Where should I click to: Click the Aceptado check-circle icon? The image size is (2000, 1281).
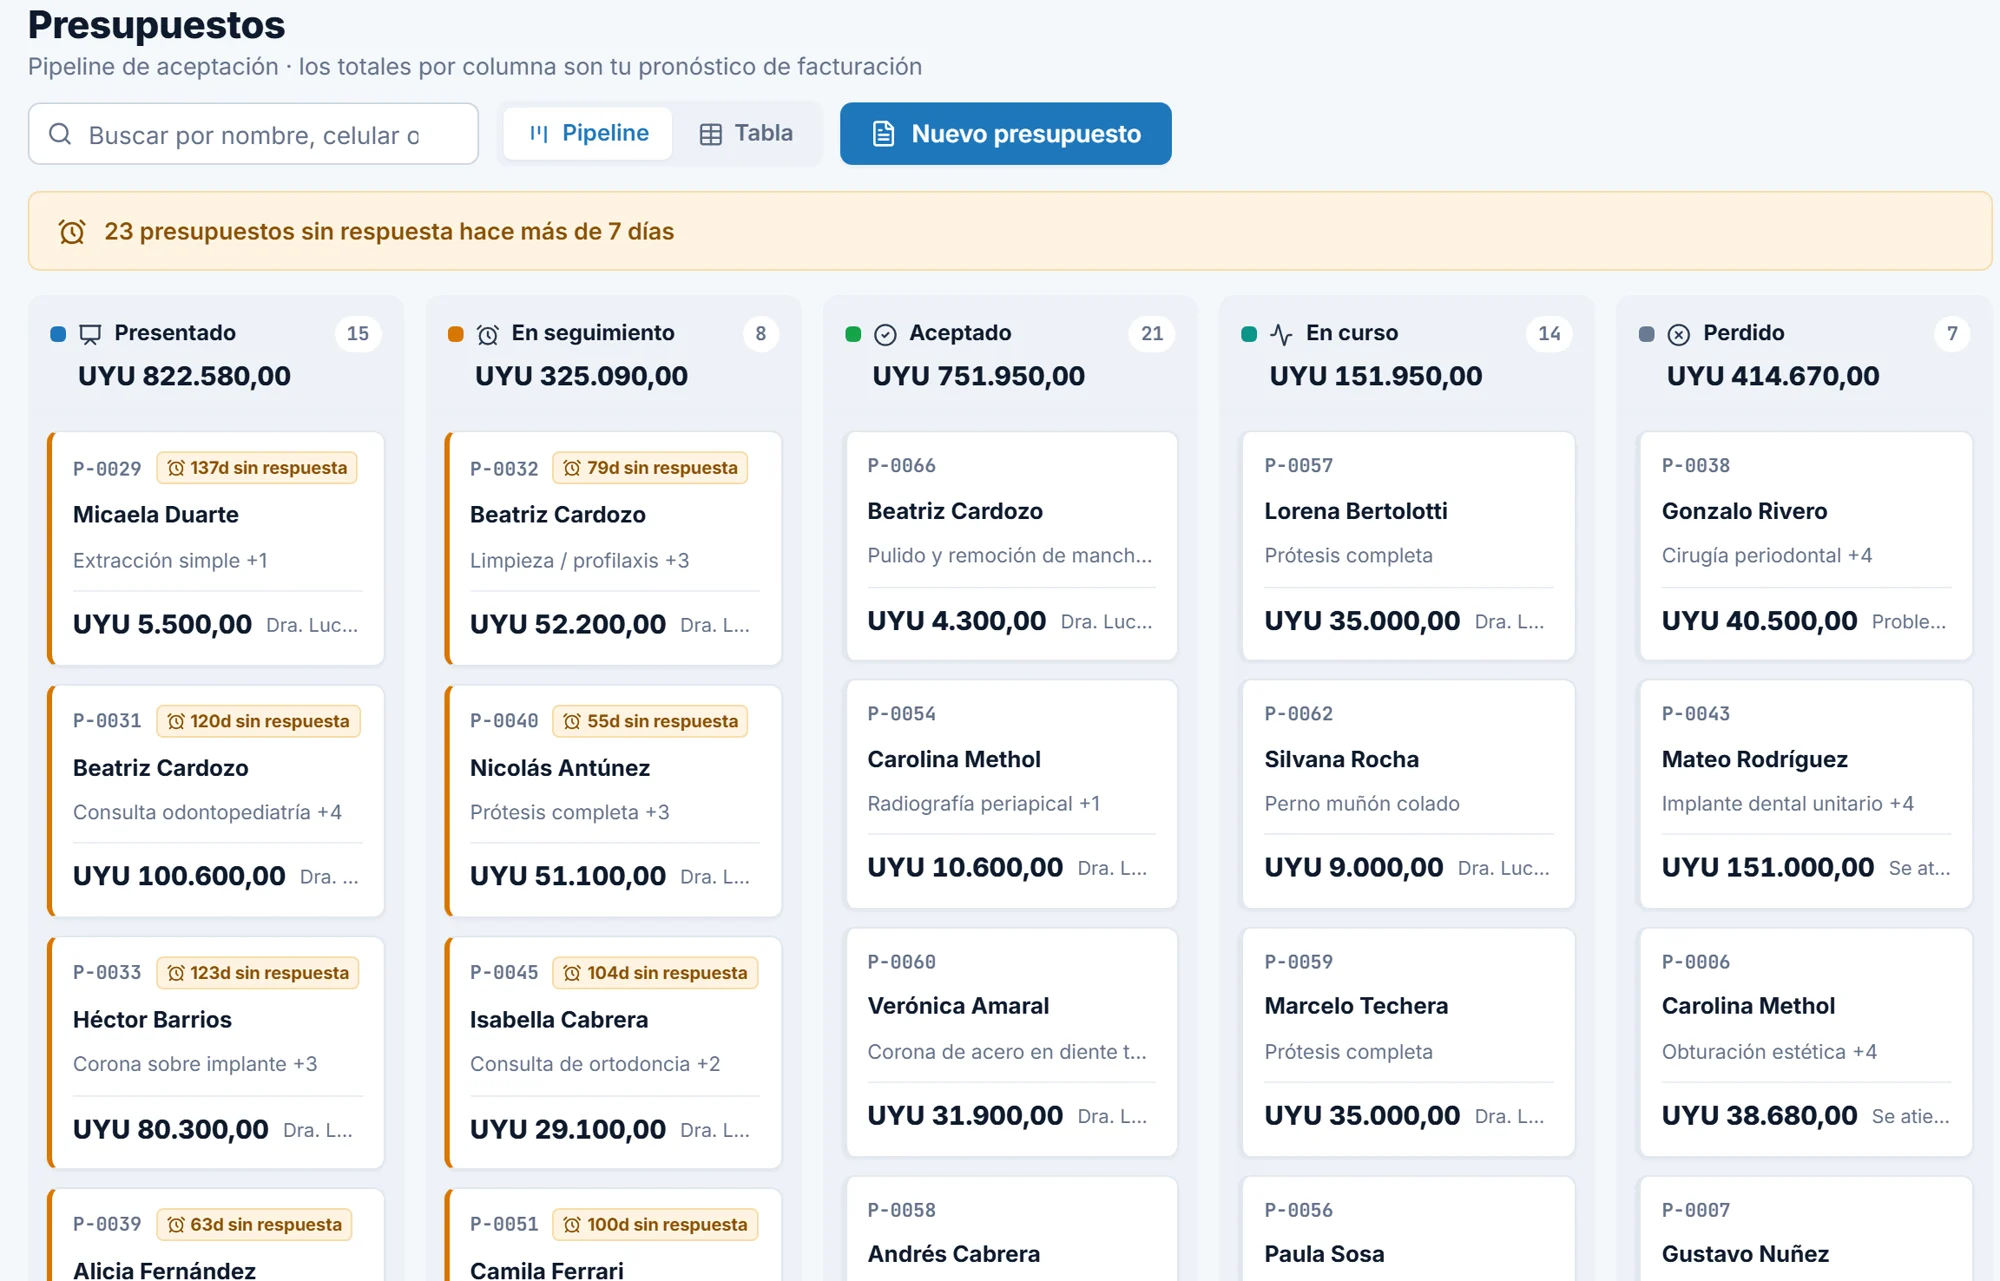pos(885,334)
